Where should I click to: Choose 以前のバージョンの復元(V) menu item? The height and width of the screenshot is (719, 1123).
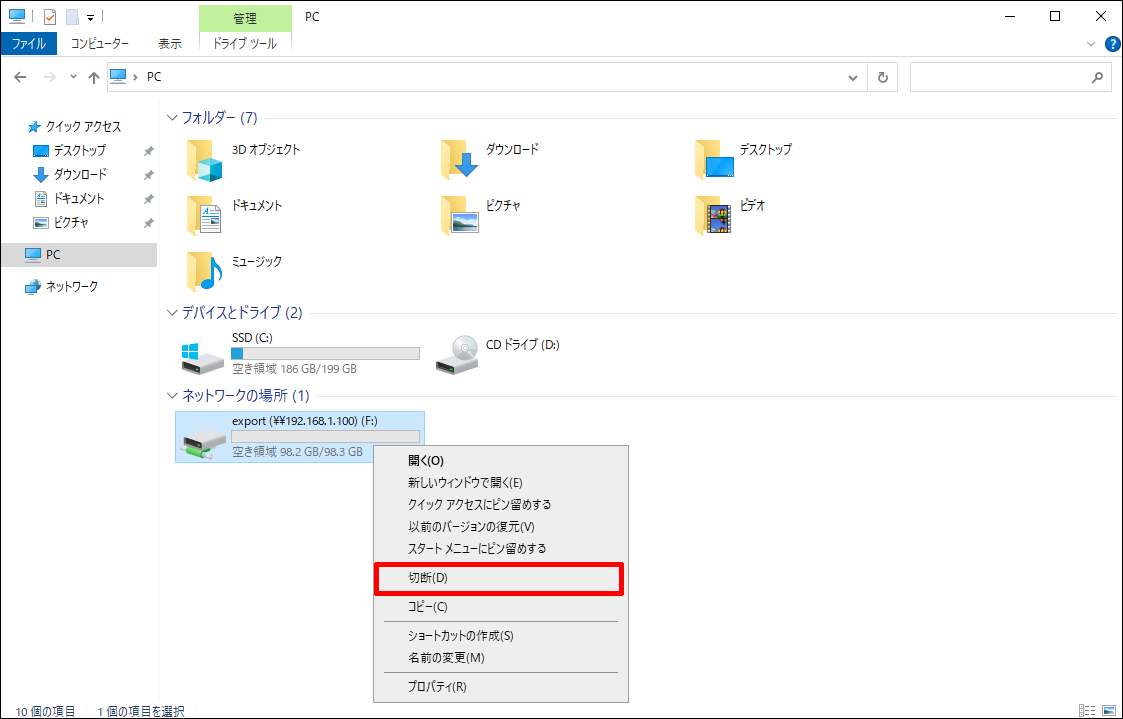[501, 526]
